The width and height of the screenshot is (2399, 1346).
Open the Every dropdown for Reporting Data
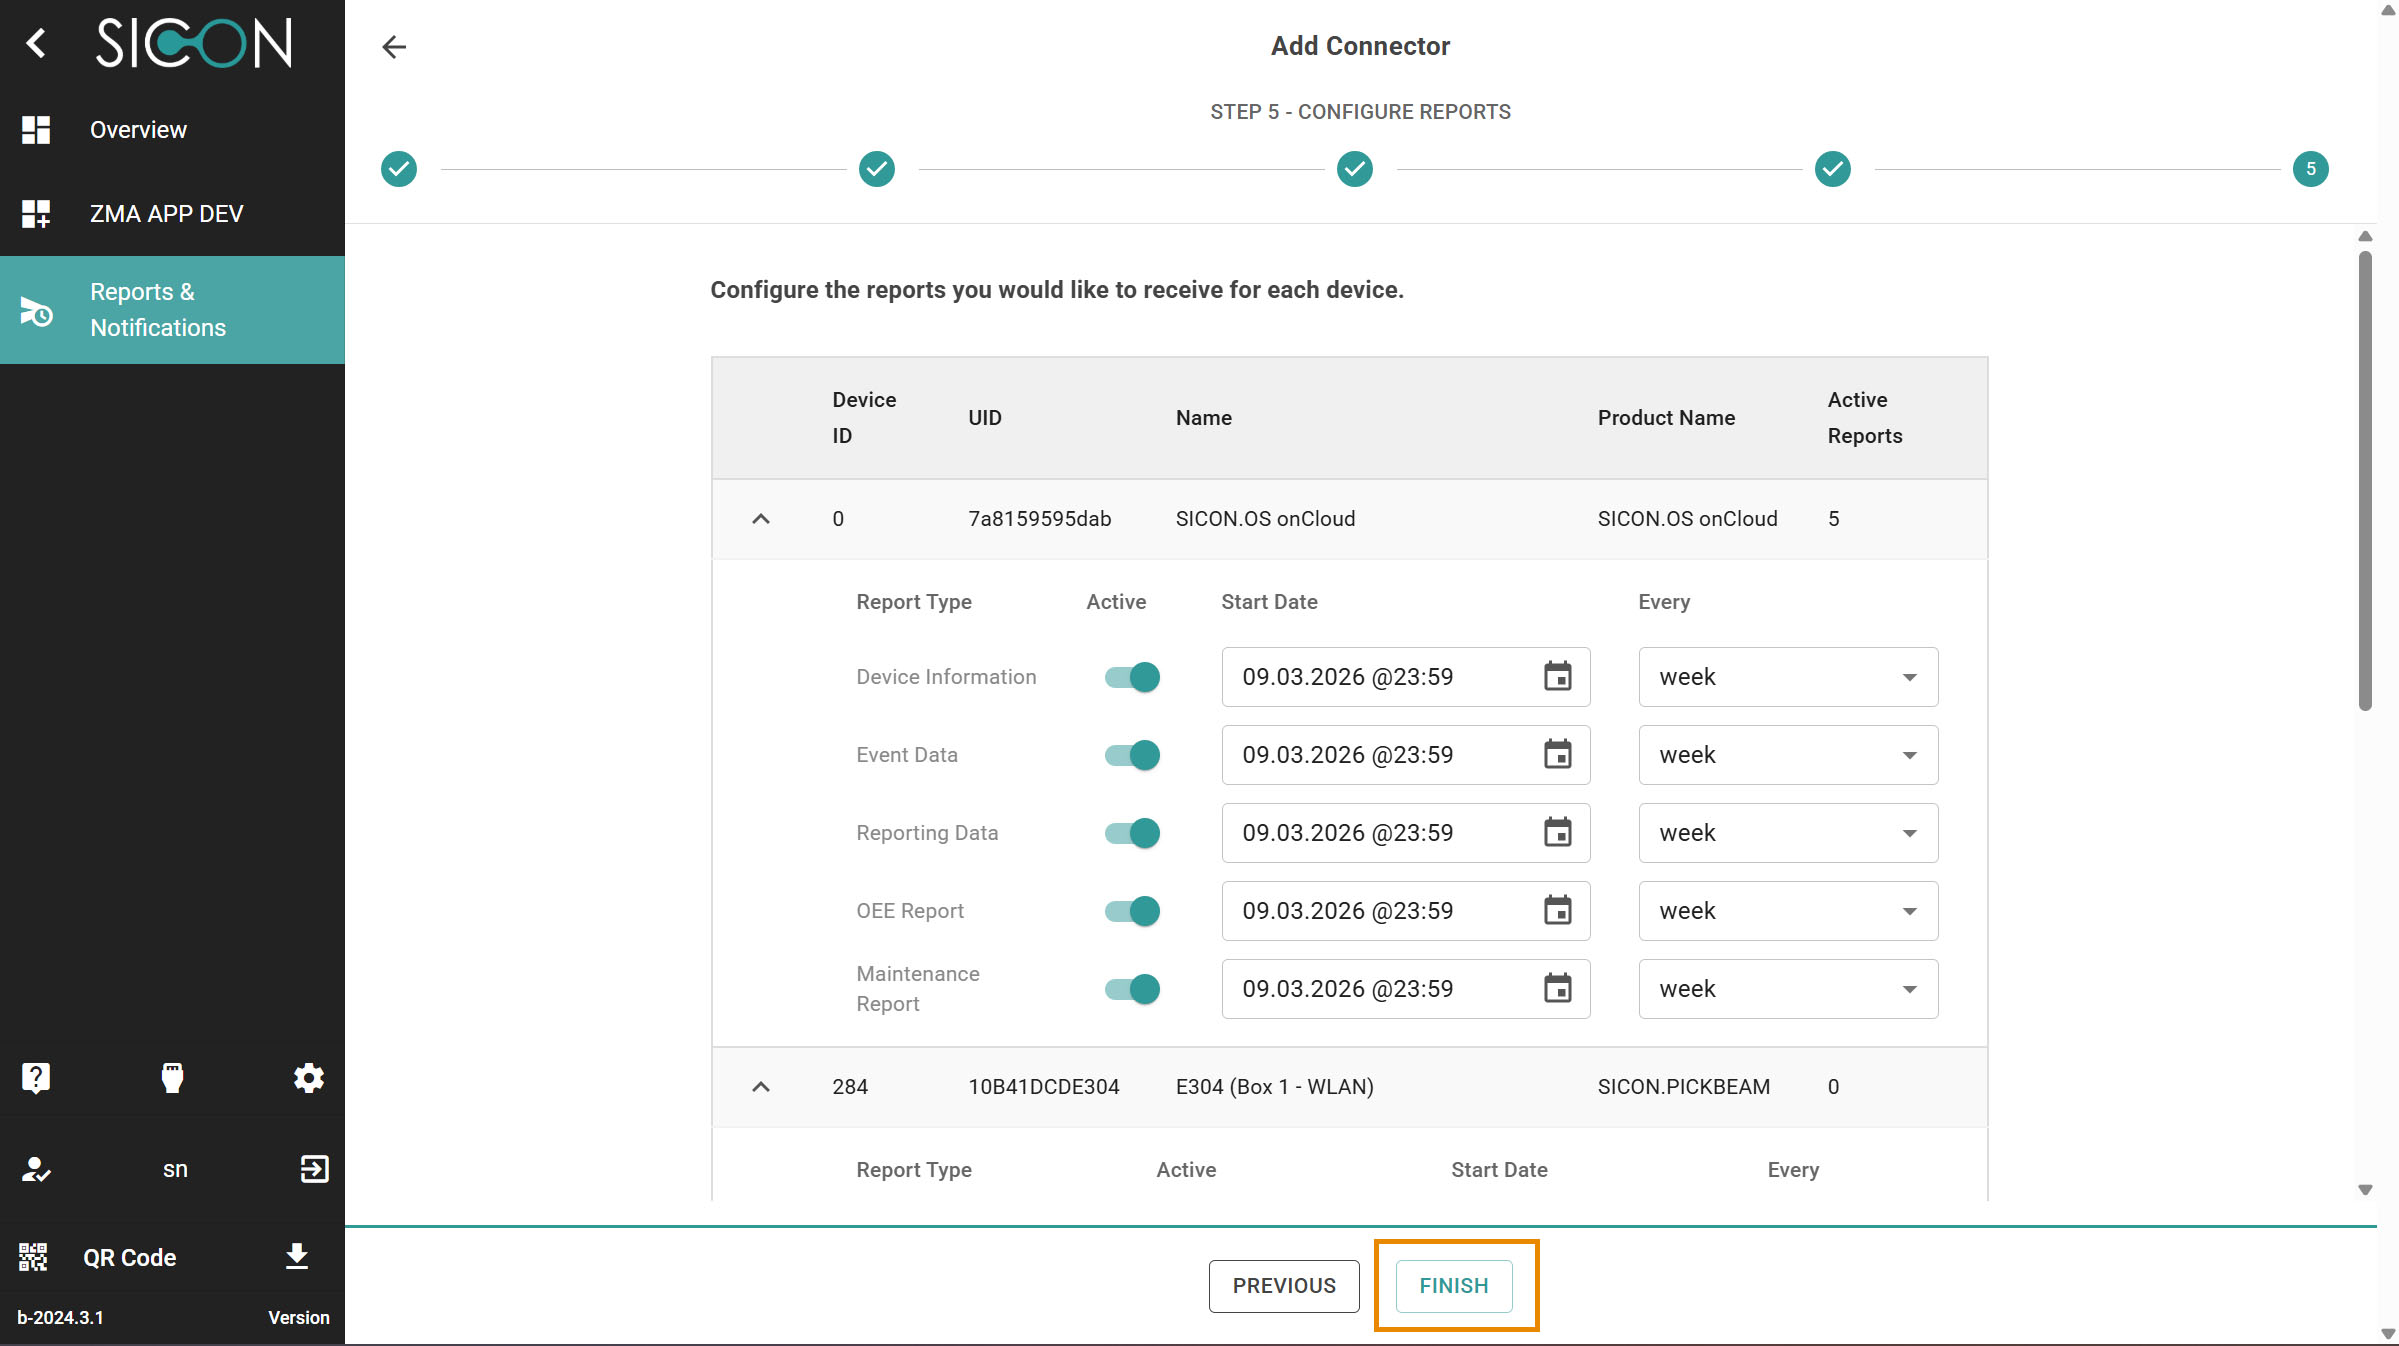[x=1787, y=833]
